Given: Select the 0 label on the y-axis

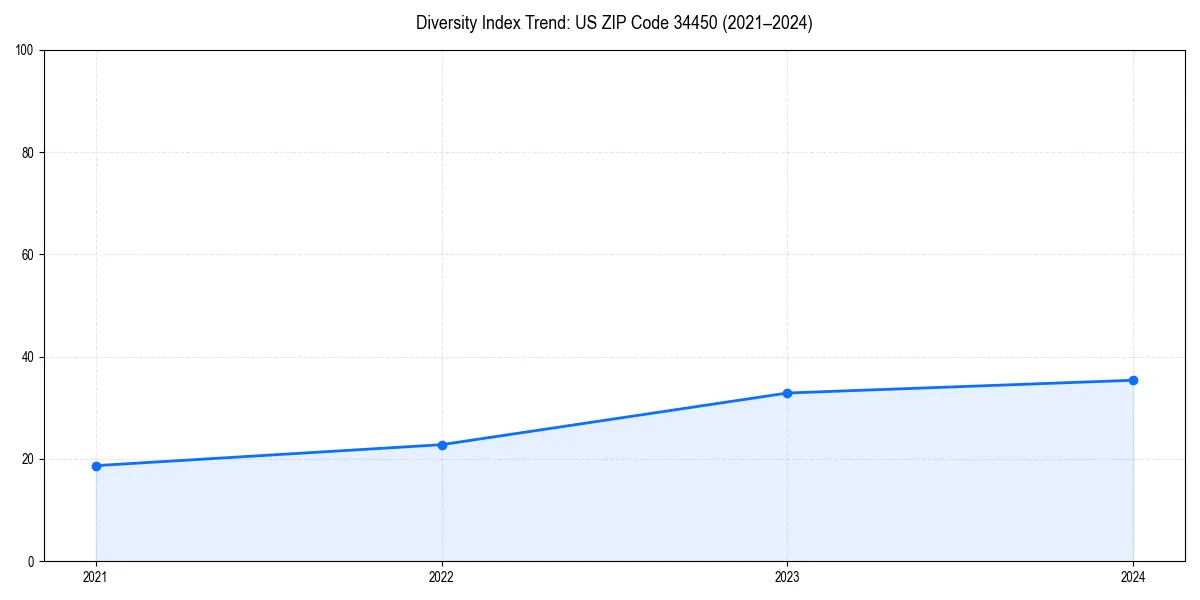Looking at the screenshot, I should pos(32,561).
